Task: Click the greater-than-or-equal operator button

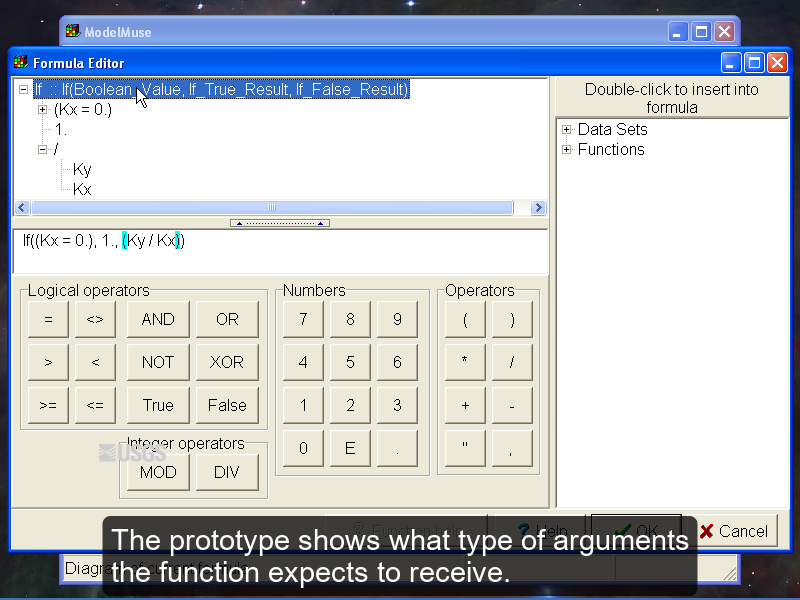Action: pyautogui.click(x=48, y=406)
